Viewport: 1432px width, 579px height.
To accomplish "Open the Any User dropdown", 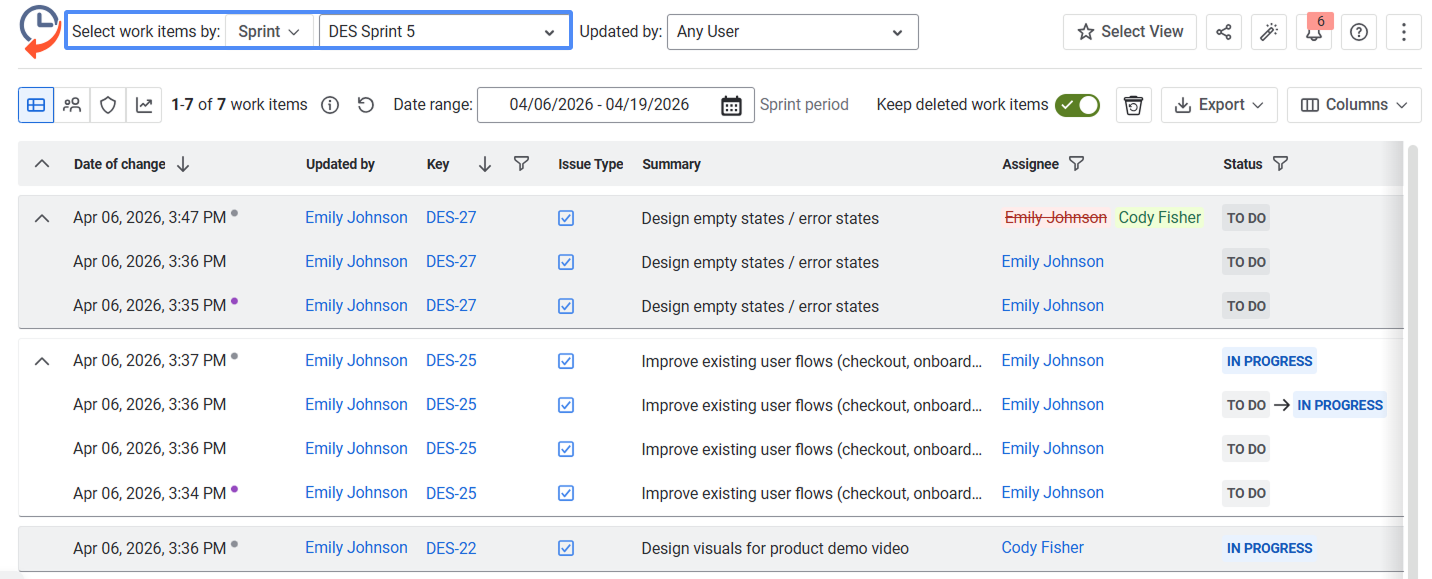I will (x=791, y=32).
